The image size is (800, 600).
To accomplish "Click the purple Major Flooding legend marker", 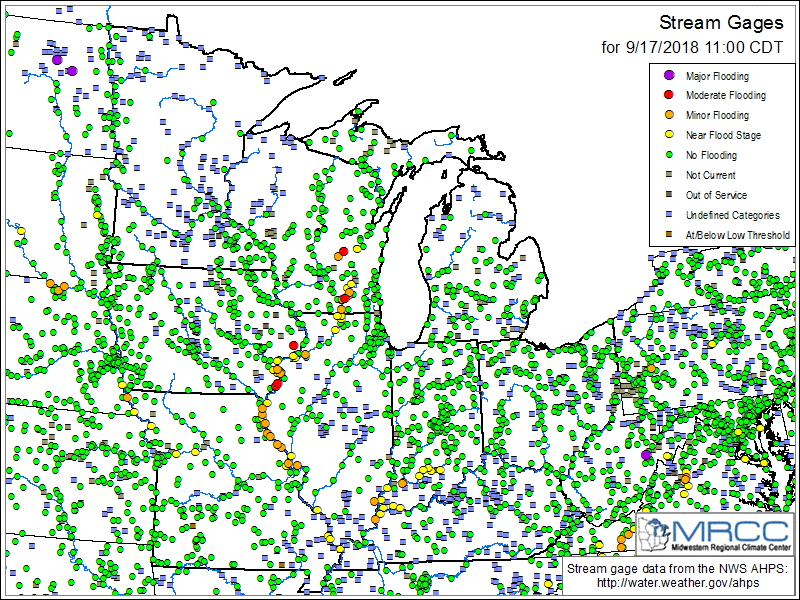I will pyautogui.click(x=669, y=76).
